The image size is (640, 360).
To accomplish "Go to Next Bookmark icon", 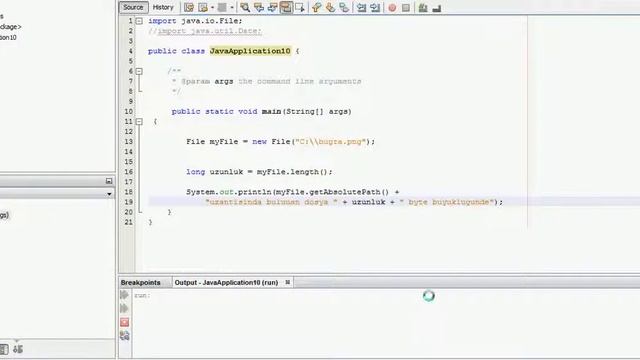I will tap(330, 7).
